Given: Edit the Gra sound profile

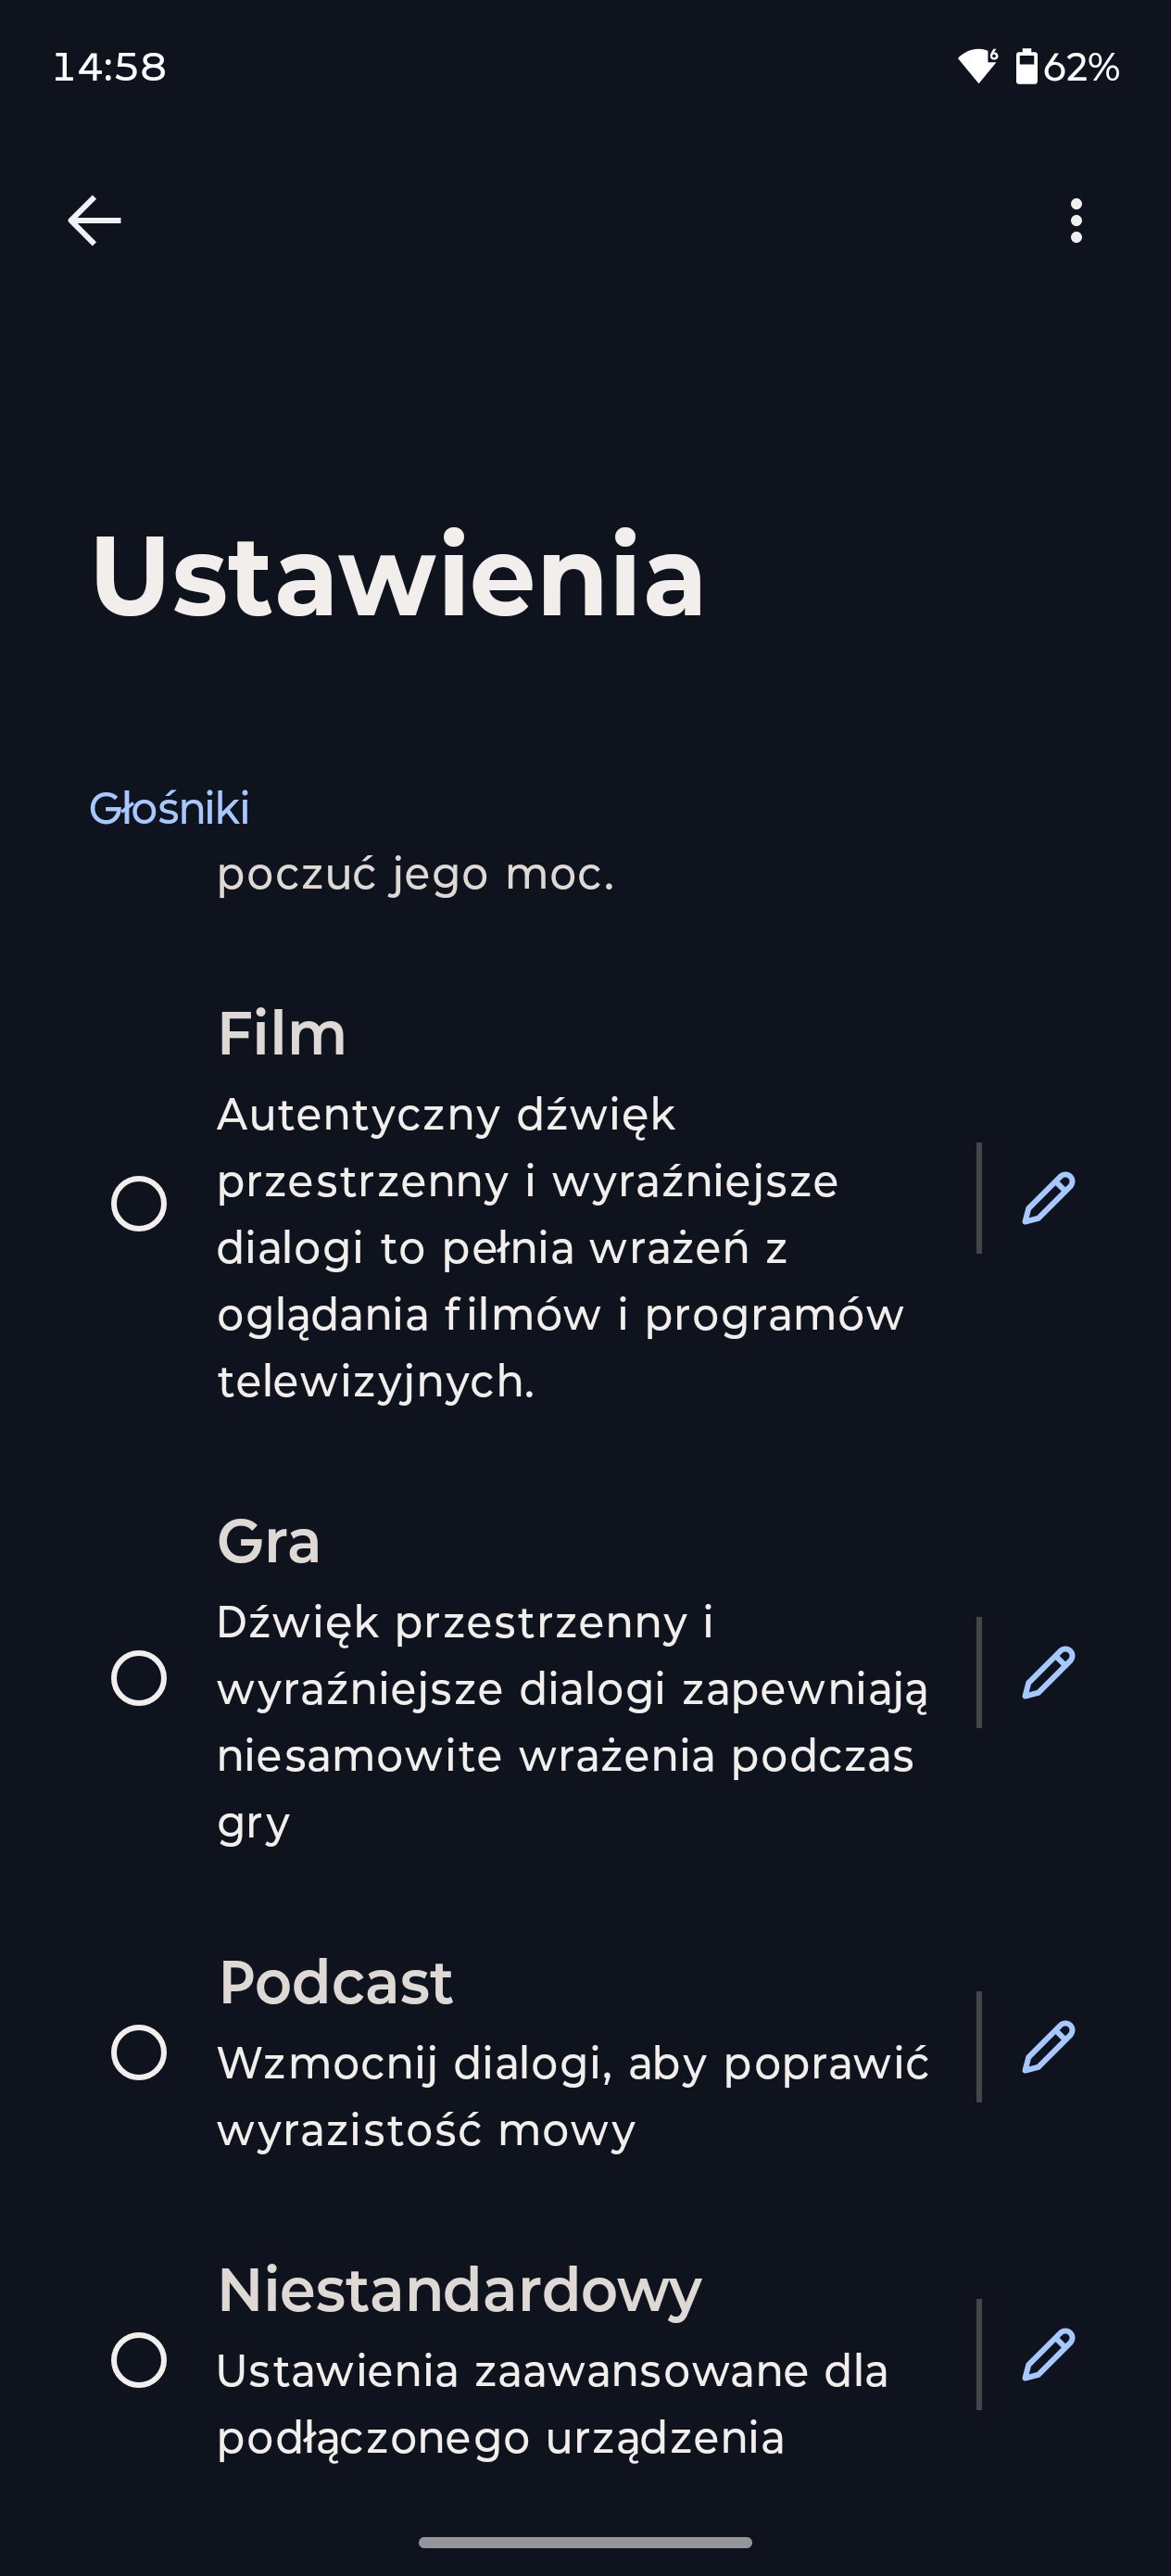Looking at the screenshot, I should (1048, 1672).
